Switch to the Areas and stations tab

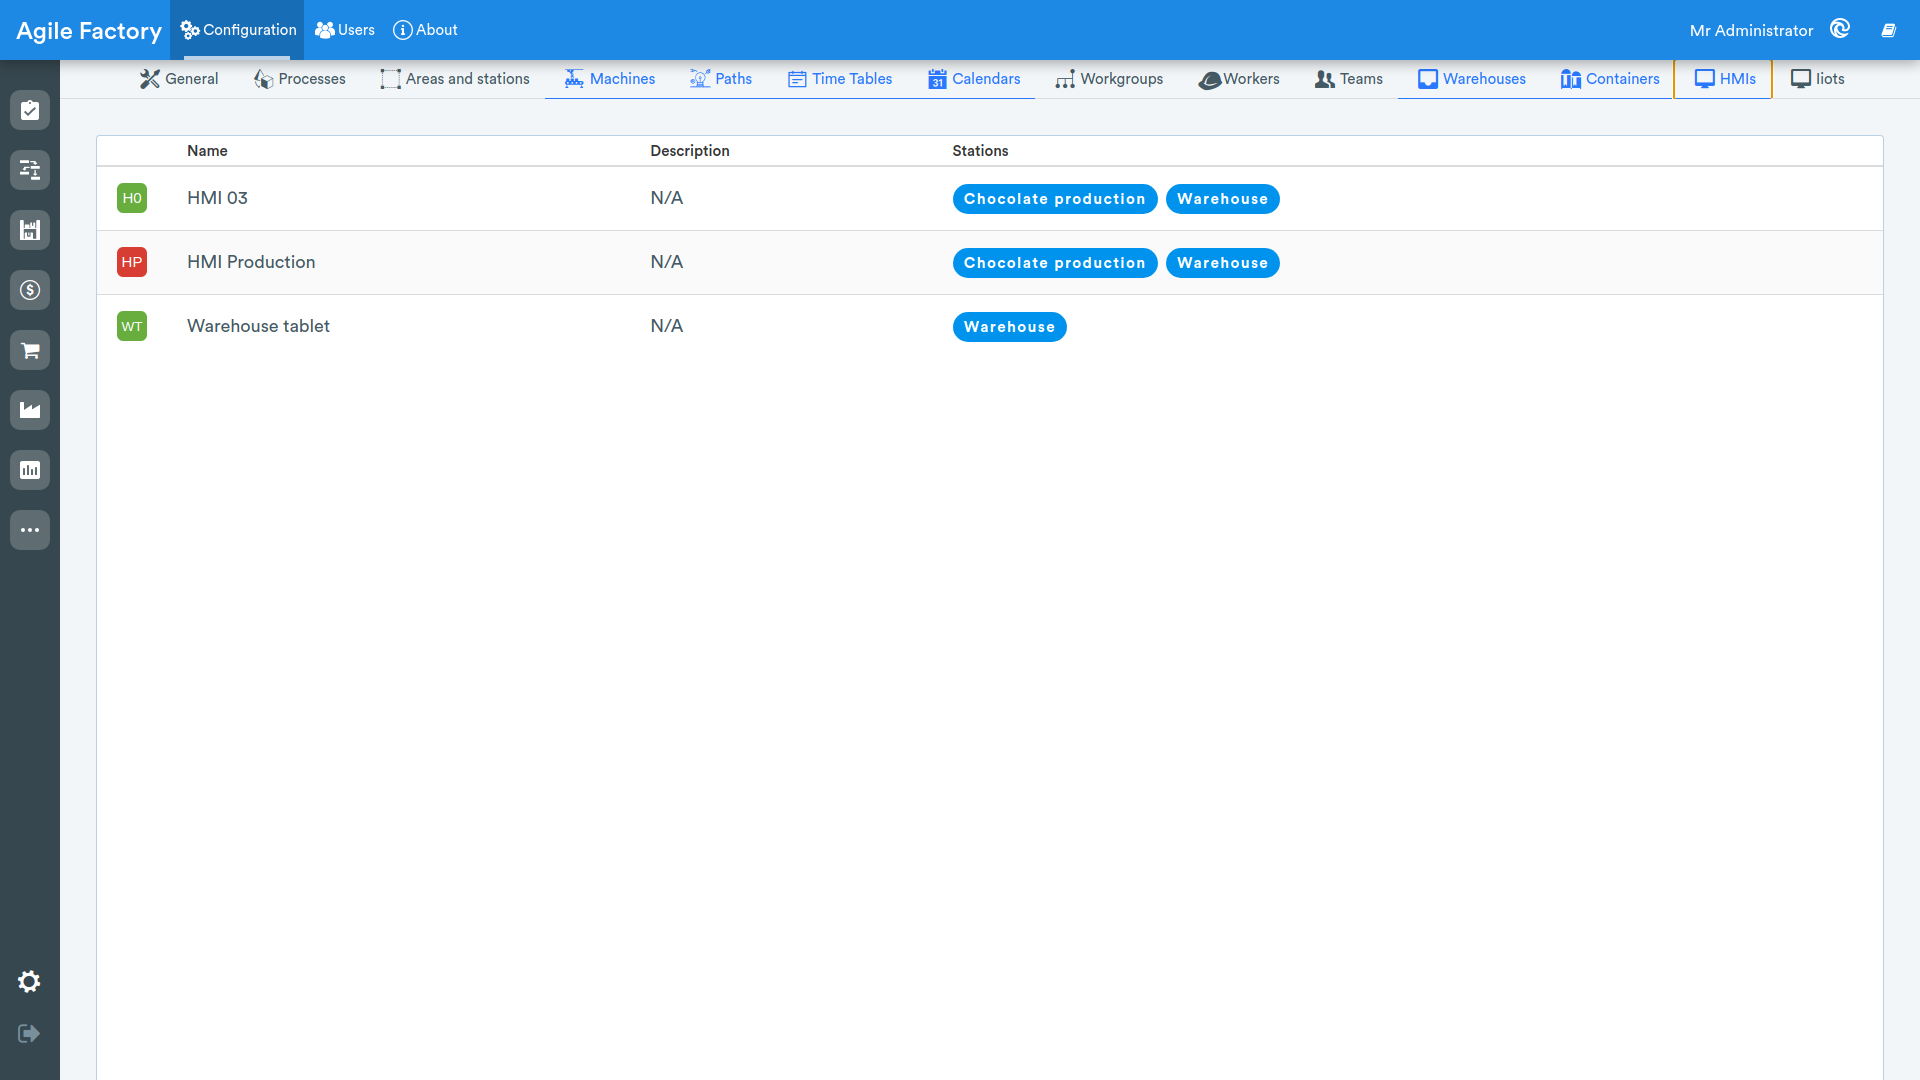pos(455,79)
